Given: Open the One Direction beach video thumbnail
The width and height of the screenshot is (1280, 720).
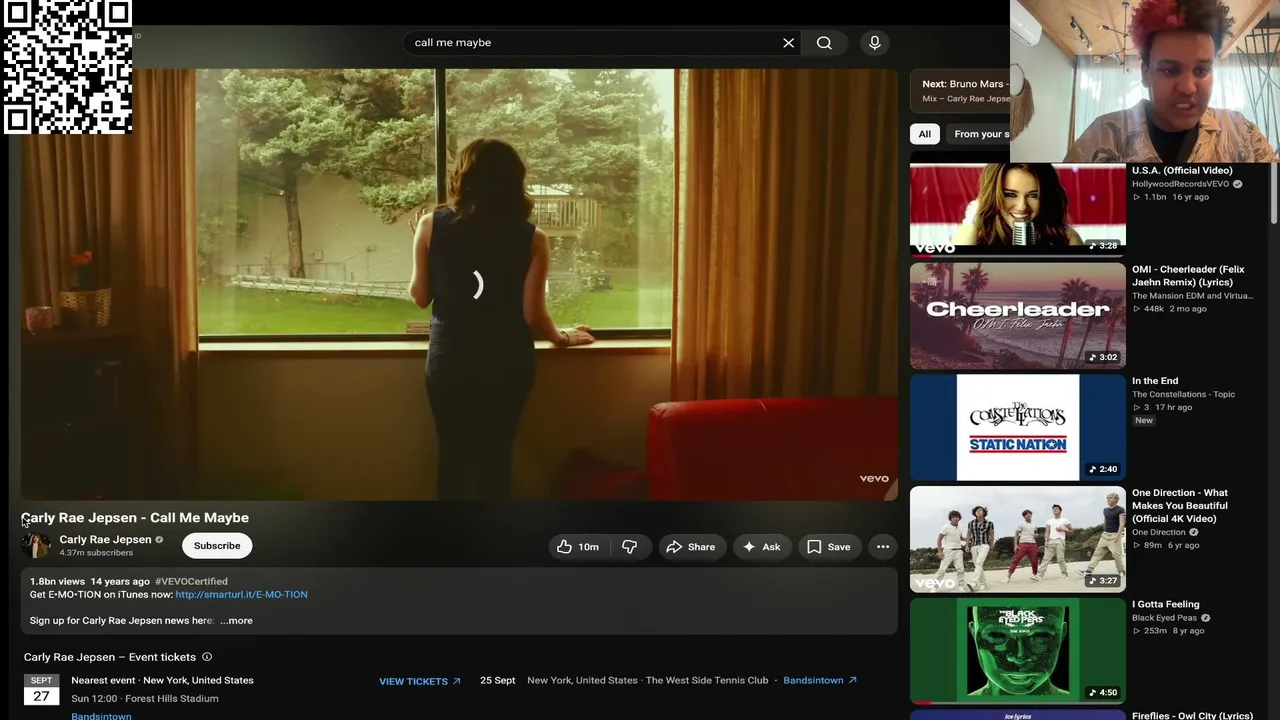Looking at the screenshot, I should pos(1018,540).
